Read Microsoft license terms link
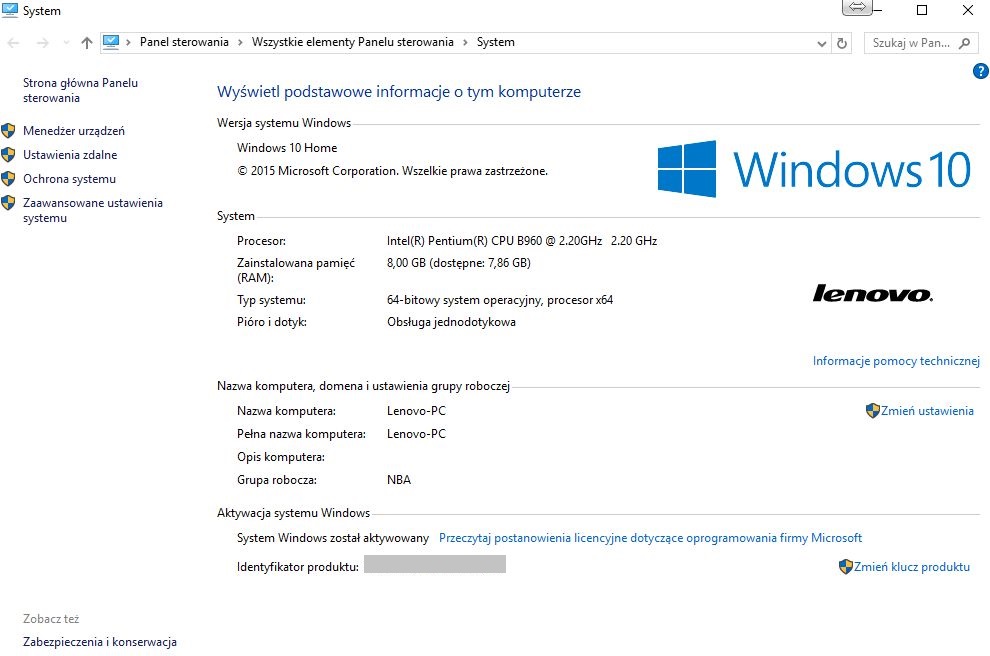 coord(650,538)
